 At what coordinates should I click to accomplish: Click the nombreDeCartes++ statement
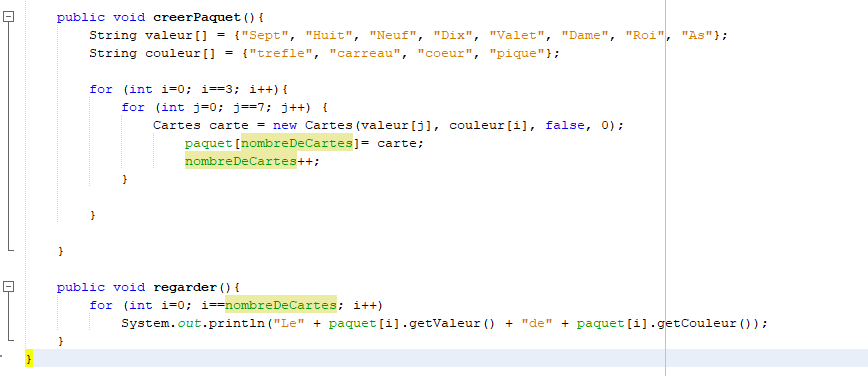252,162
